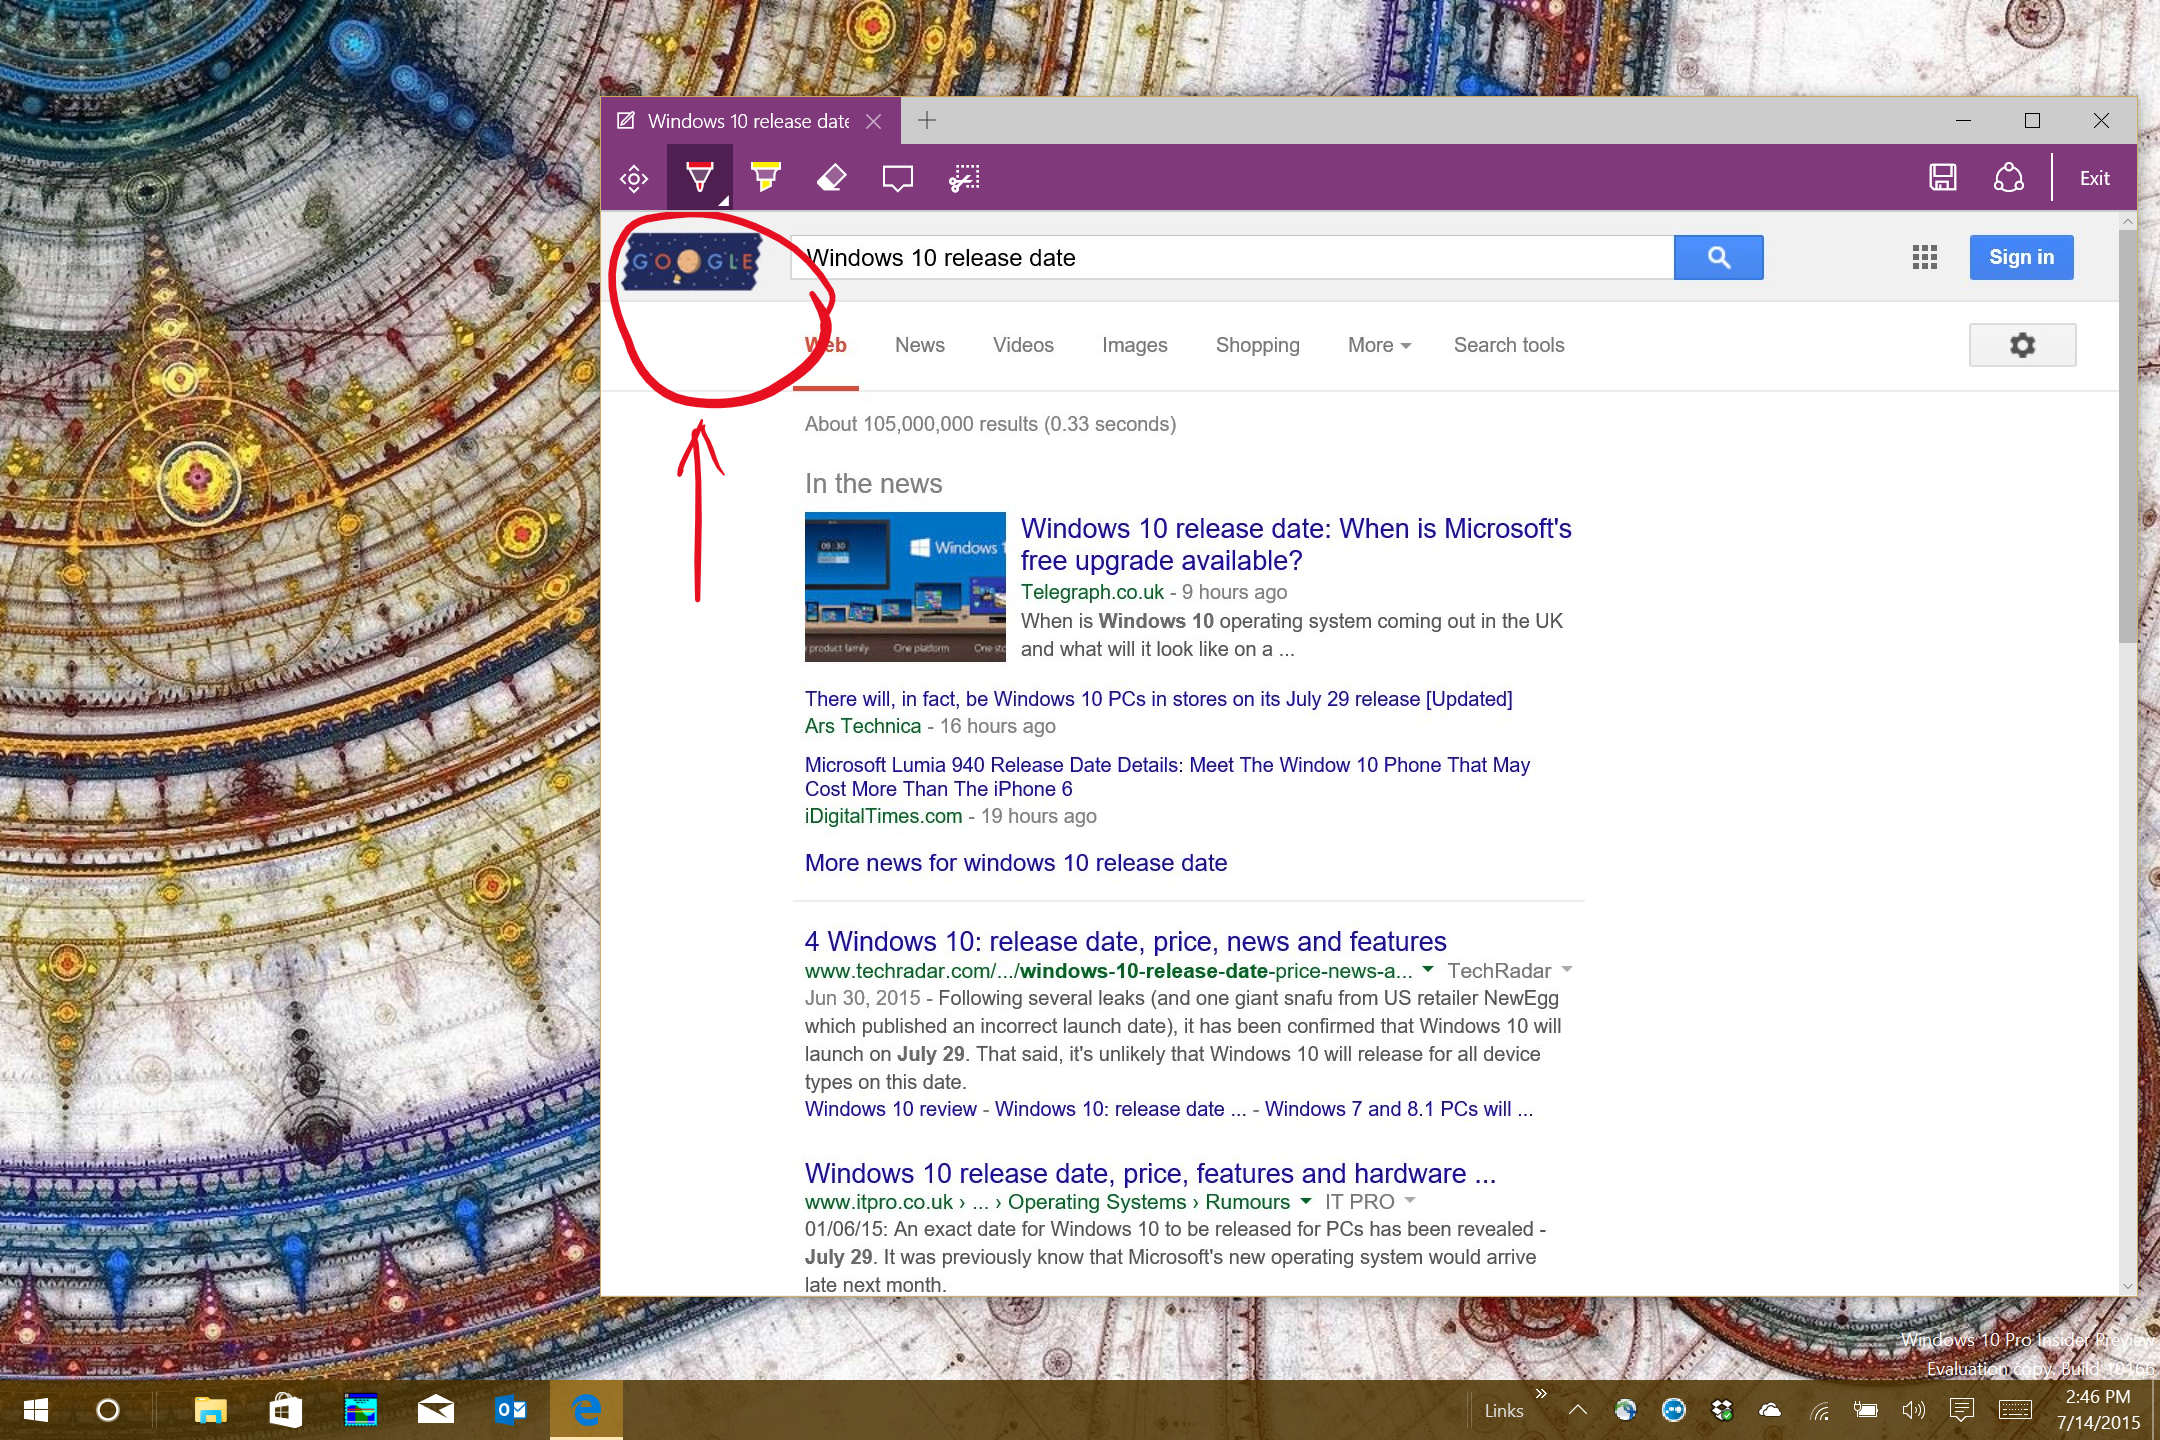Image resolution: width=2160 pixels, height=1440 pixels.
Task: Open Cortana search circle
Action: 108,1410
